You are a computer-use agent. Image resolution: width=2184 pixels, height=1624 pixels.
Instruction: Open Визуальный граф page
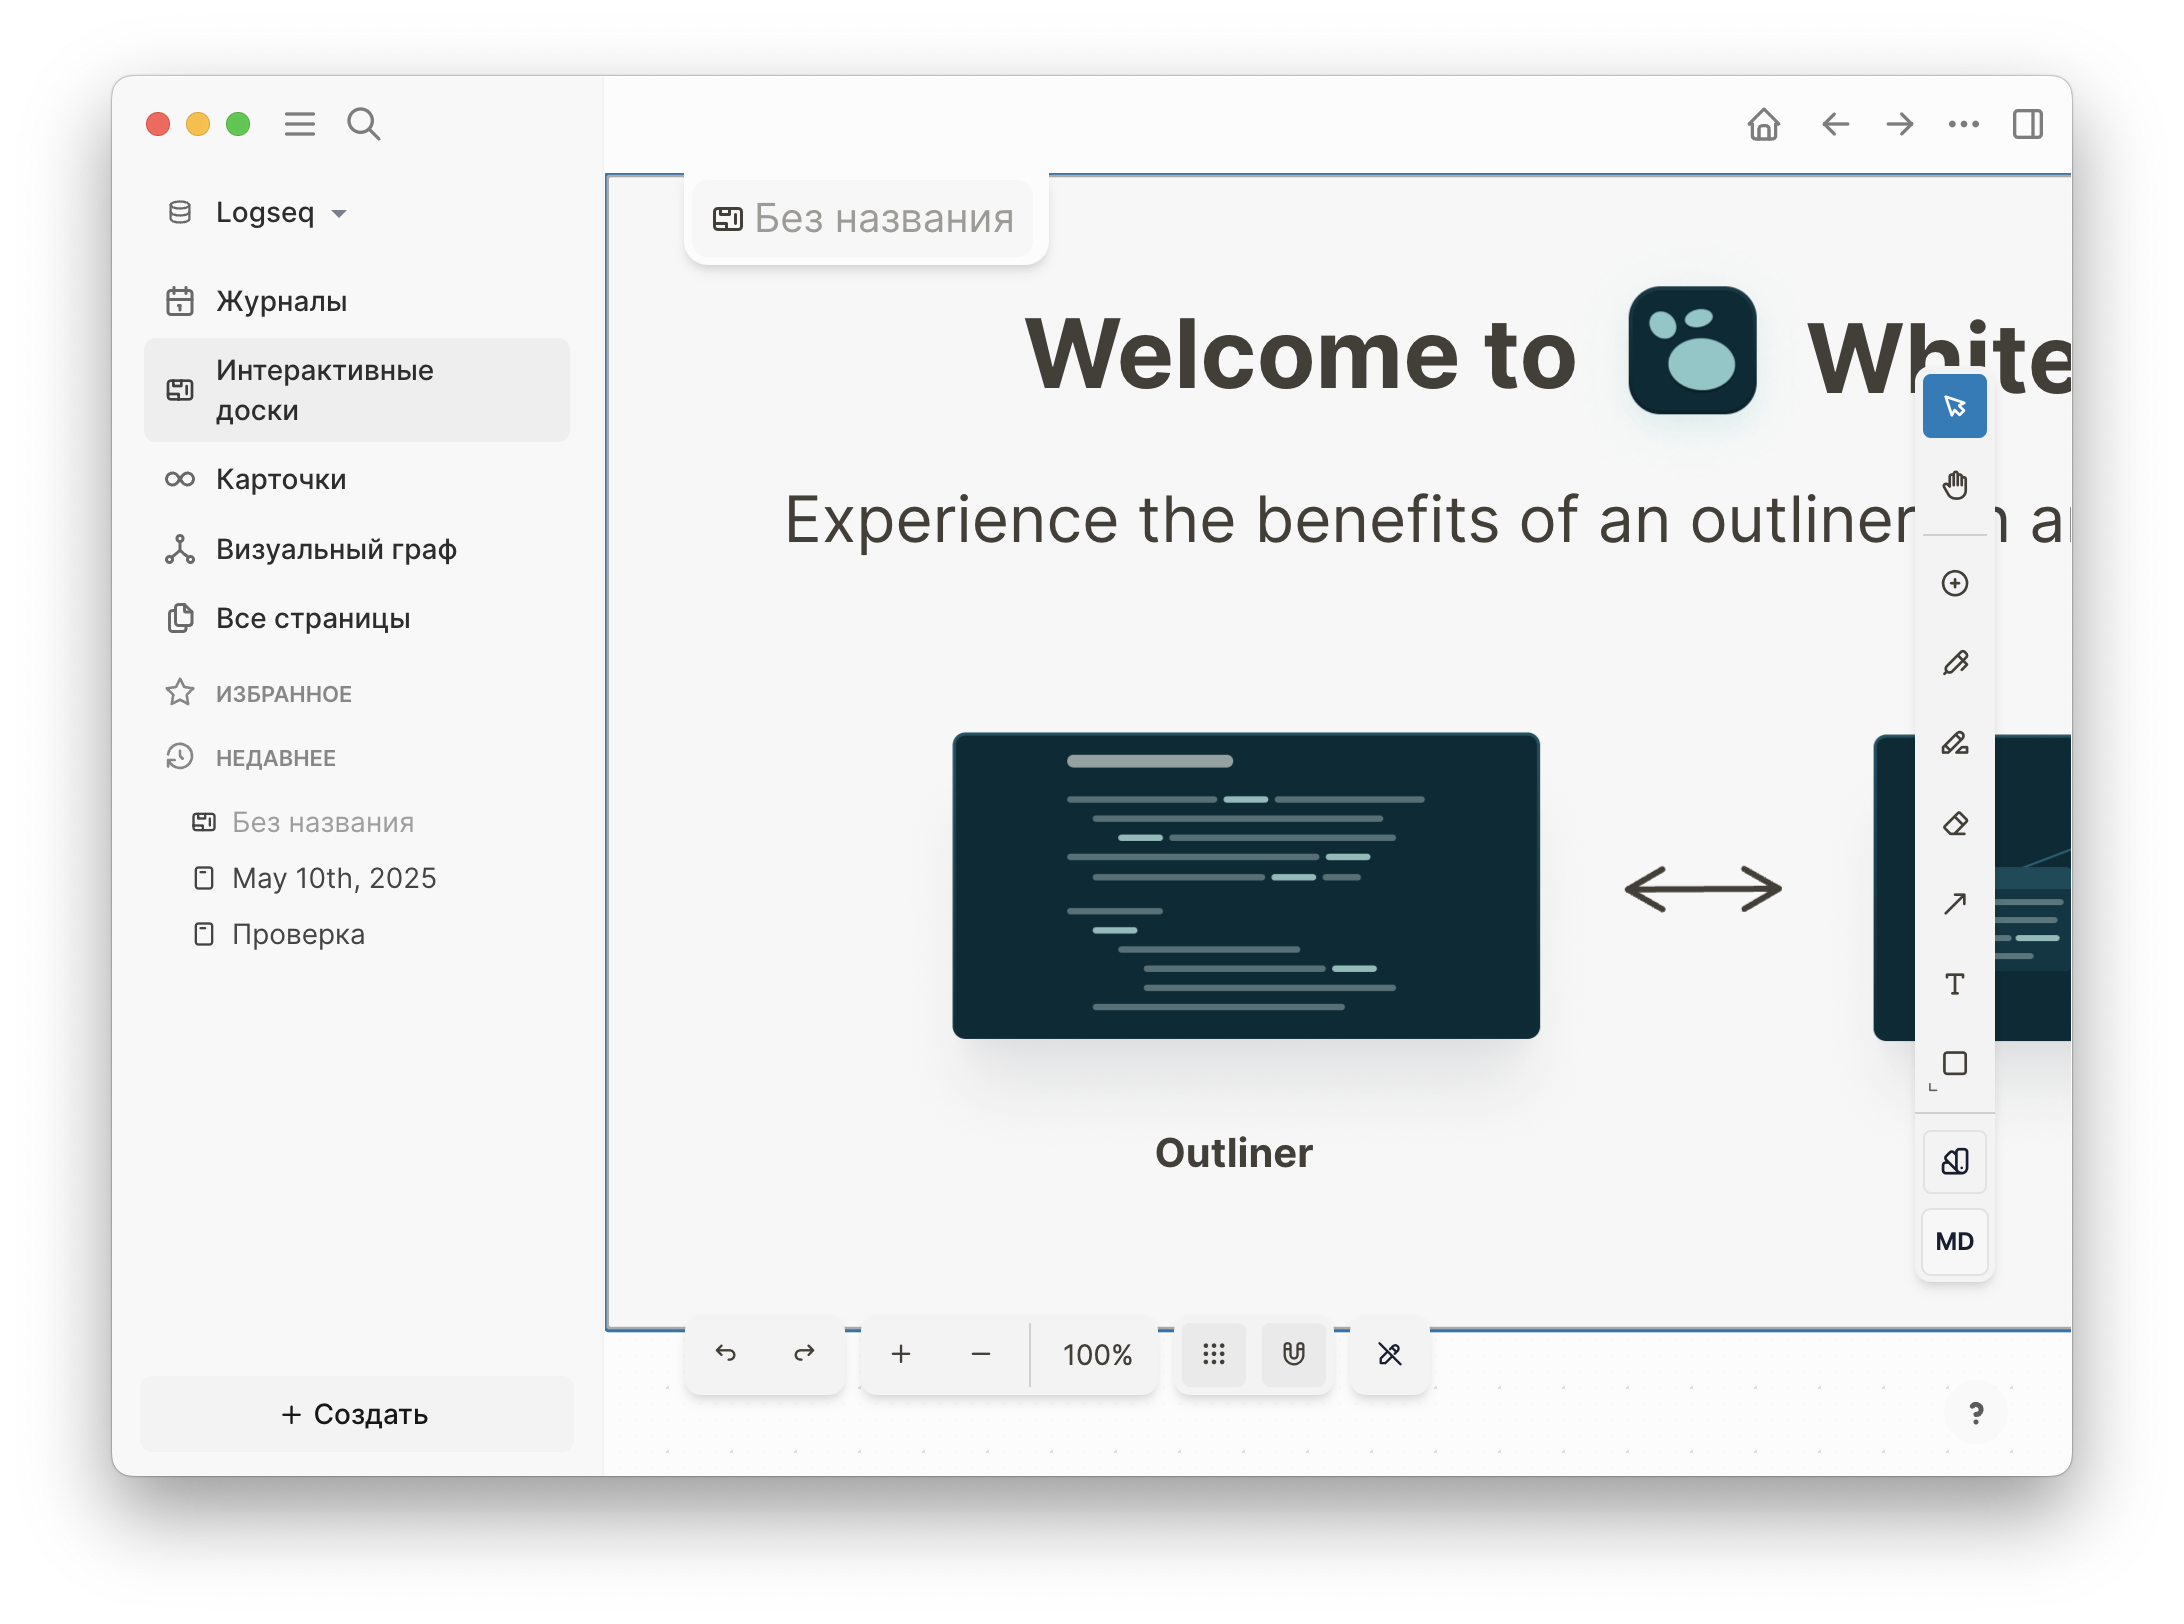335,549
